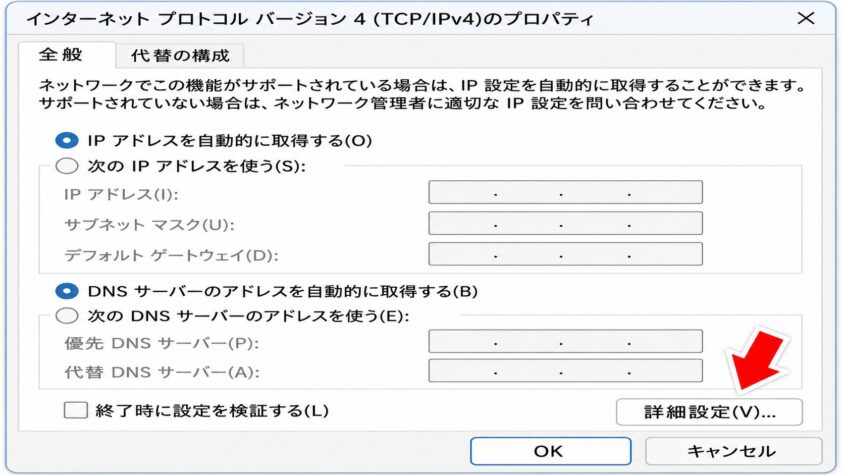
Task: Select IP アドレスを自動的に取得する radio button
Action: (67, 141)
